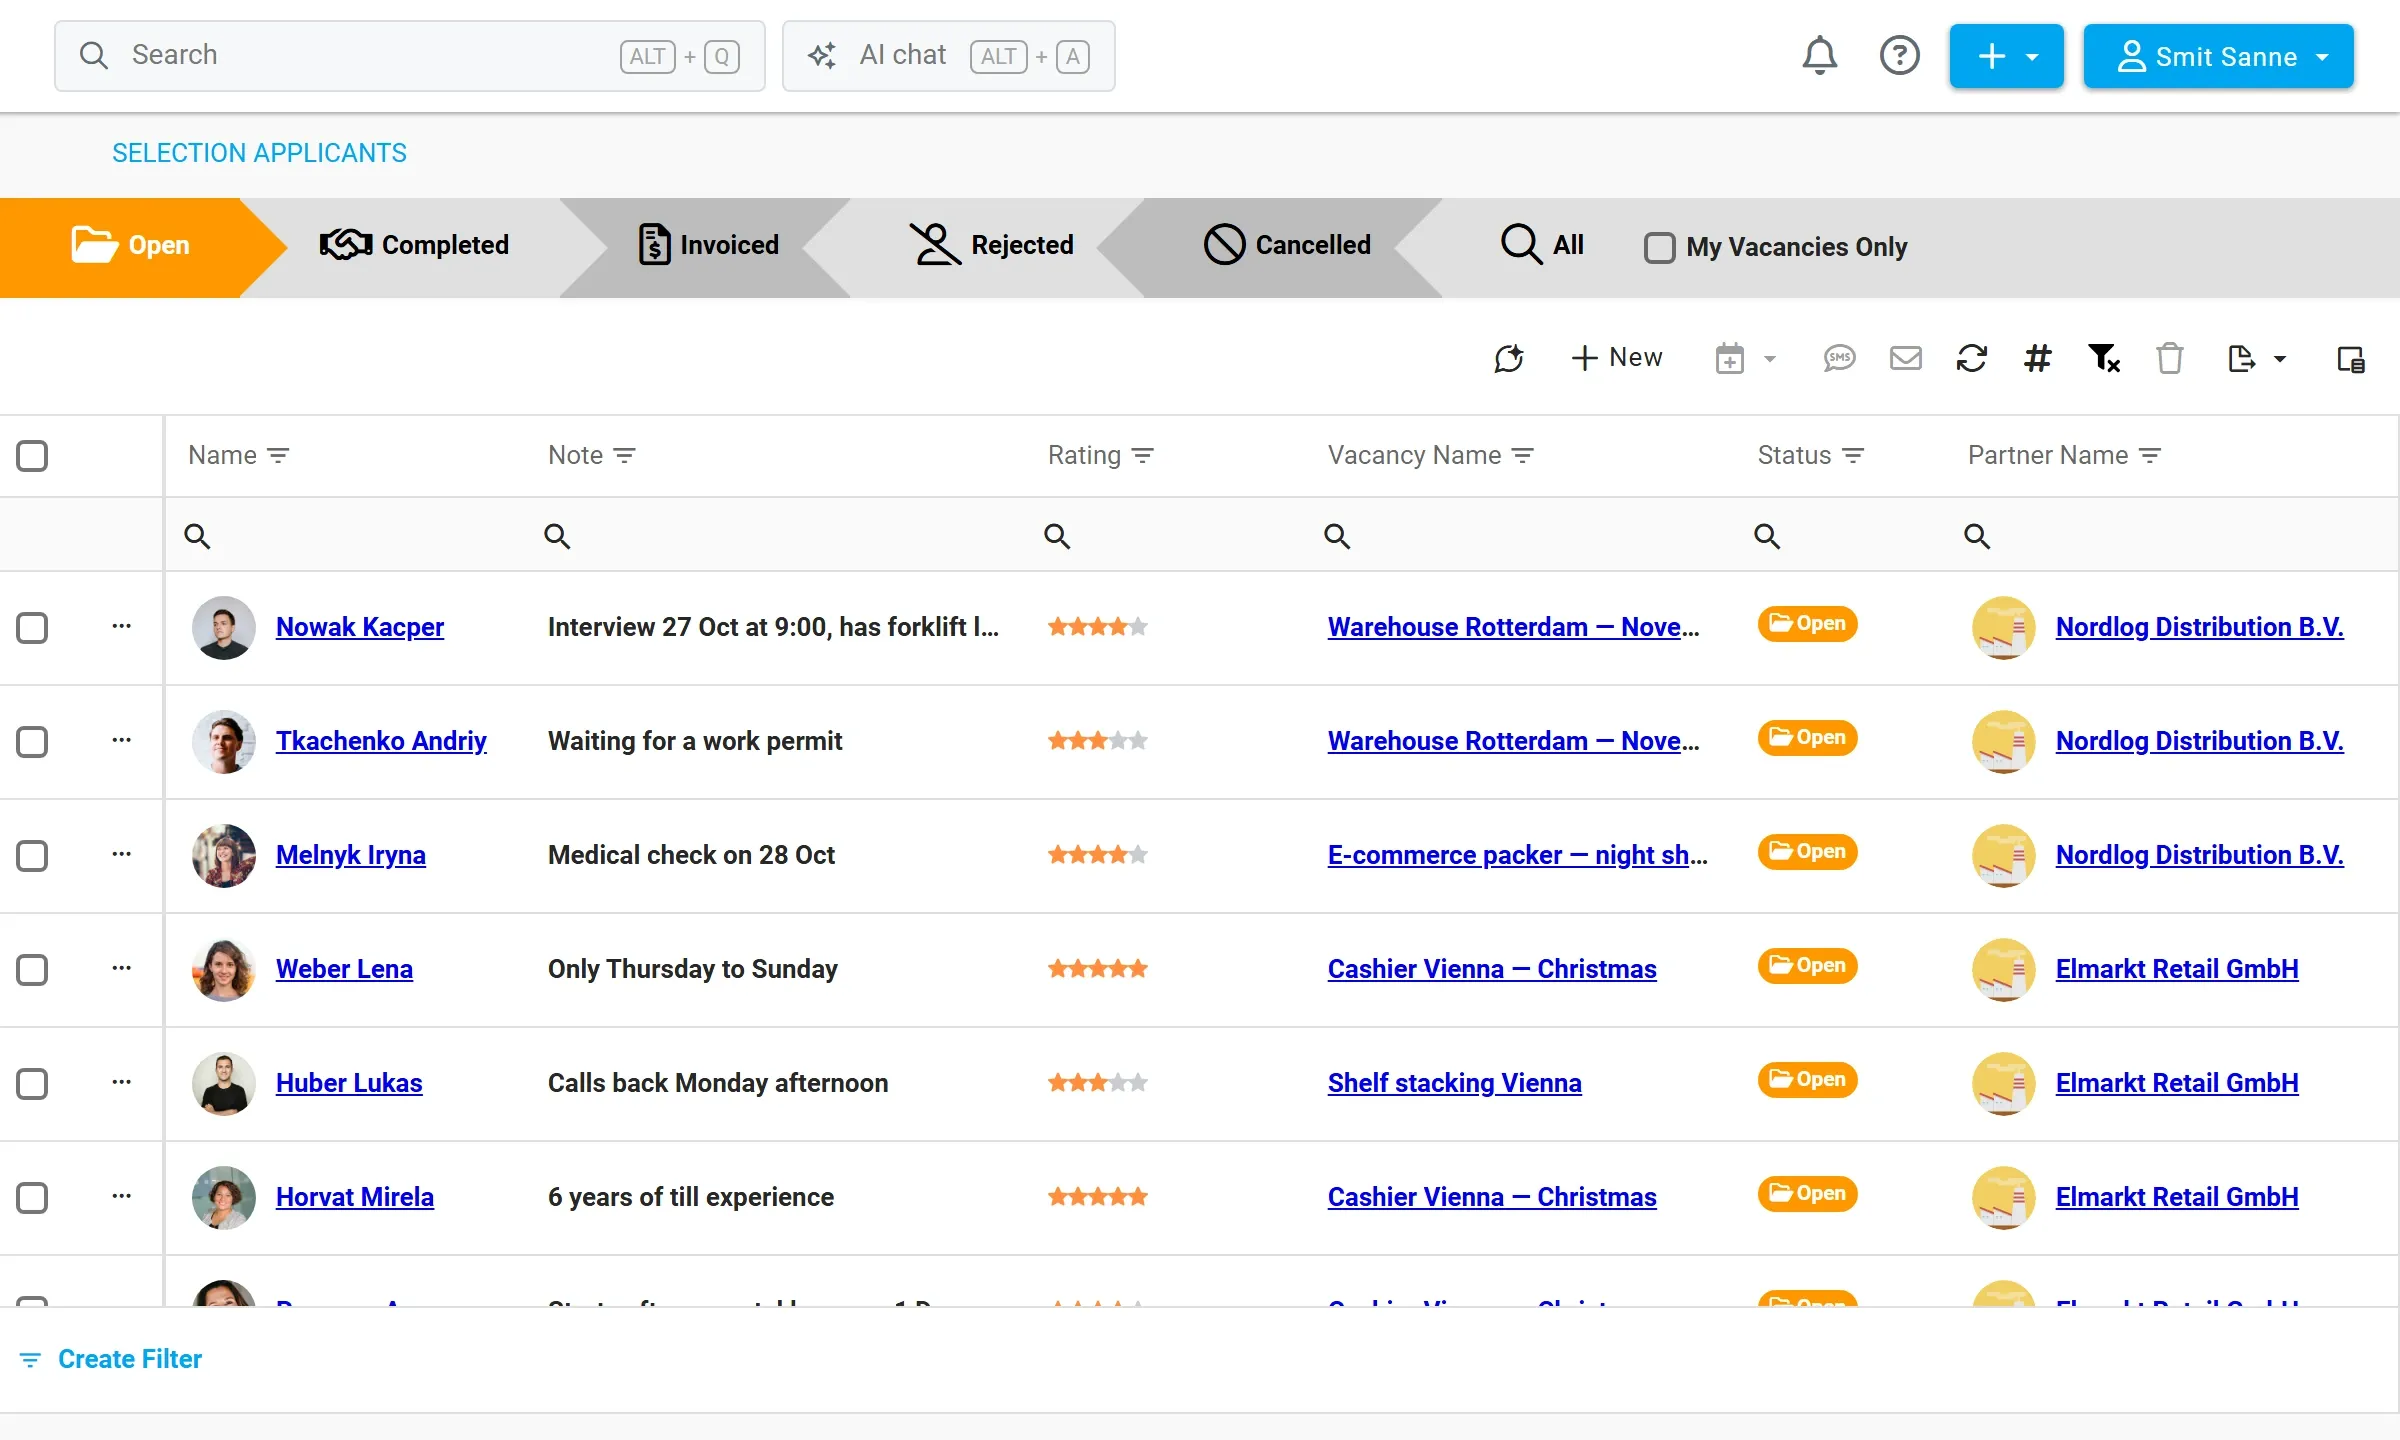Switch to the Cancelled tab

point(1287,245)
